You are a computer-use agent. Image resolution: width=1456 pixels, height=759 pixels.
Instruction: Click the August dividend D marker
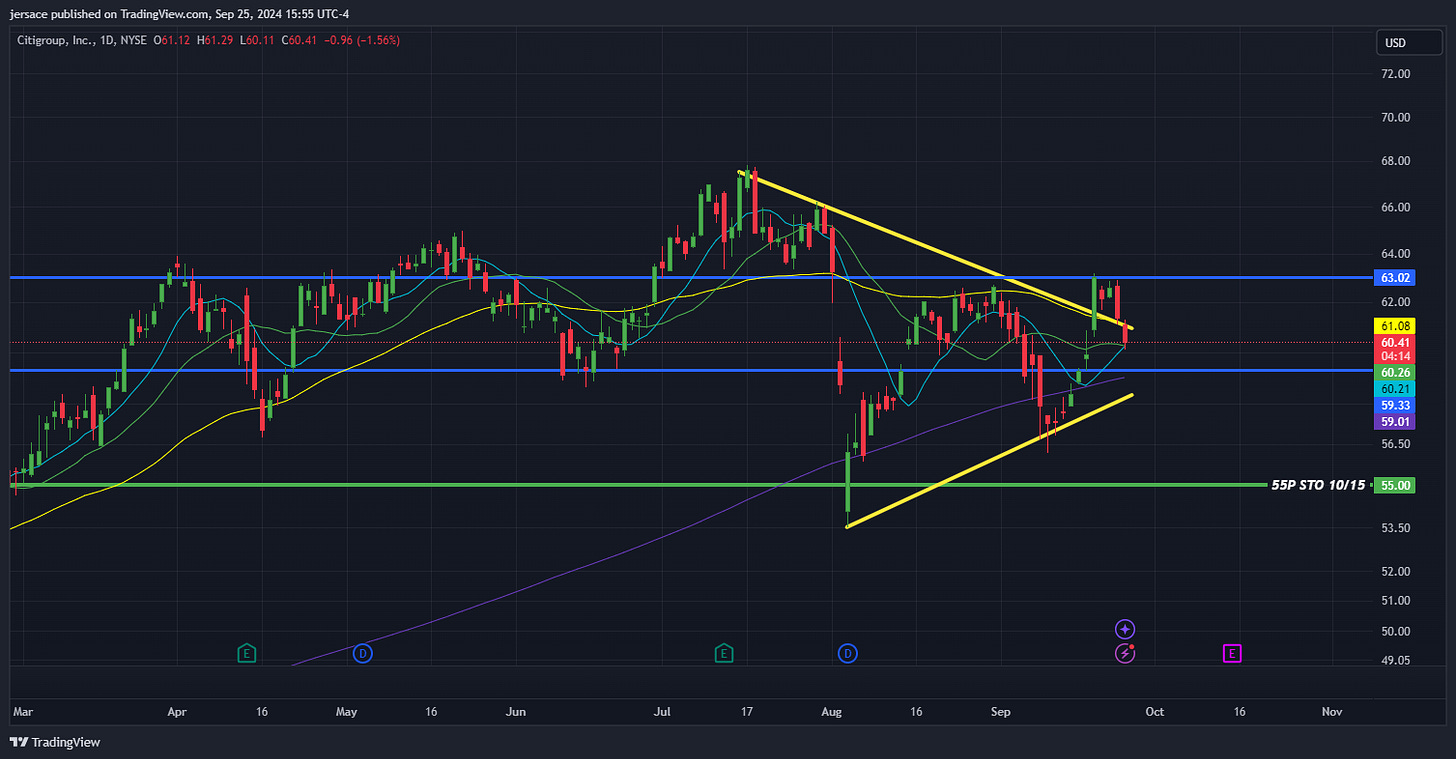847,653
